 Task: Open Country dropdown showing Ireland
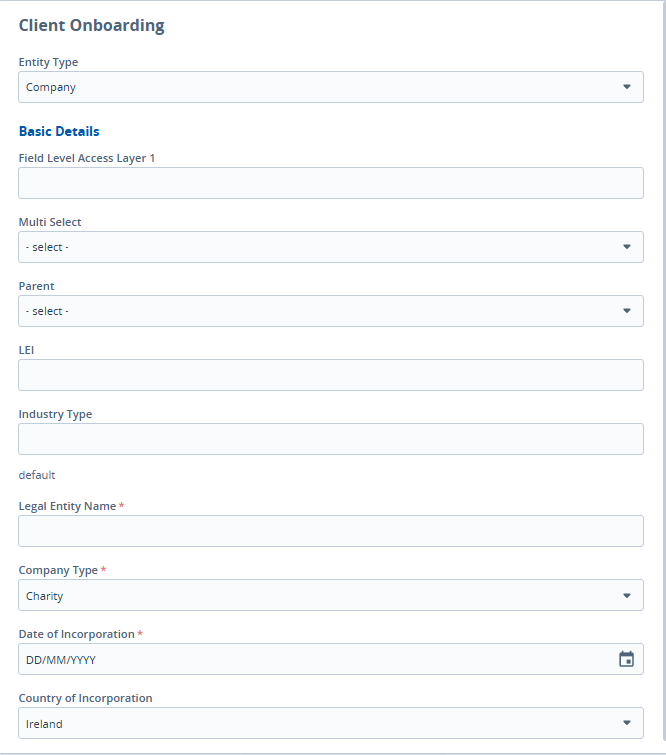(x=320, y=723)
